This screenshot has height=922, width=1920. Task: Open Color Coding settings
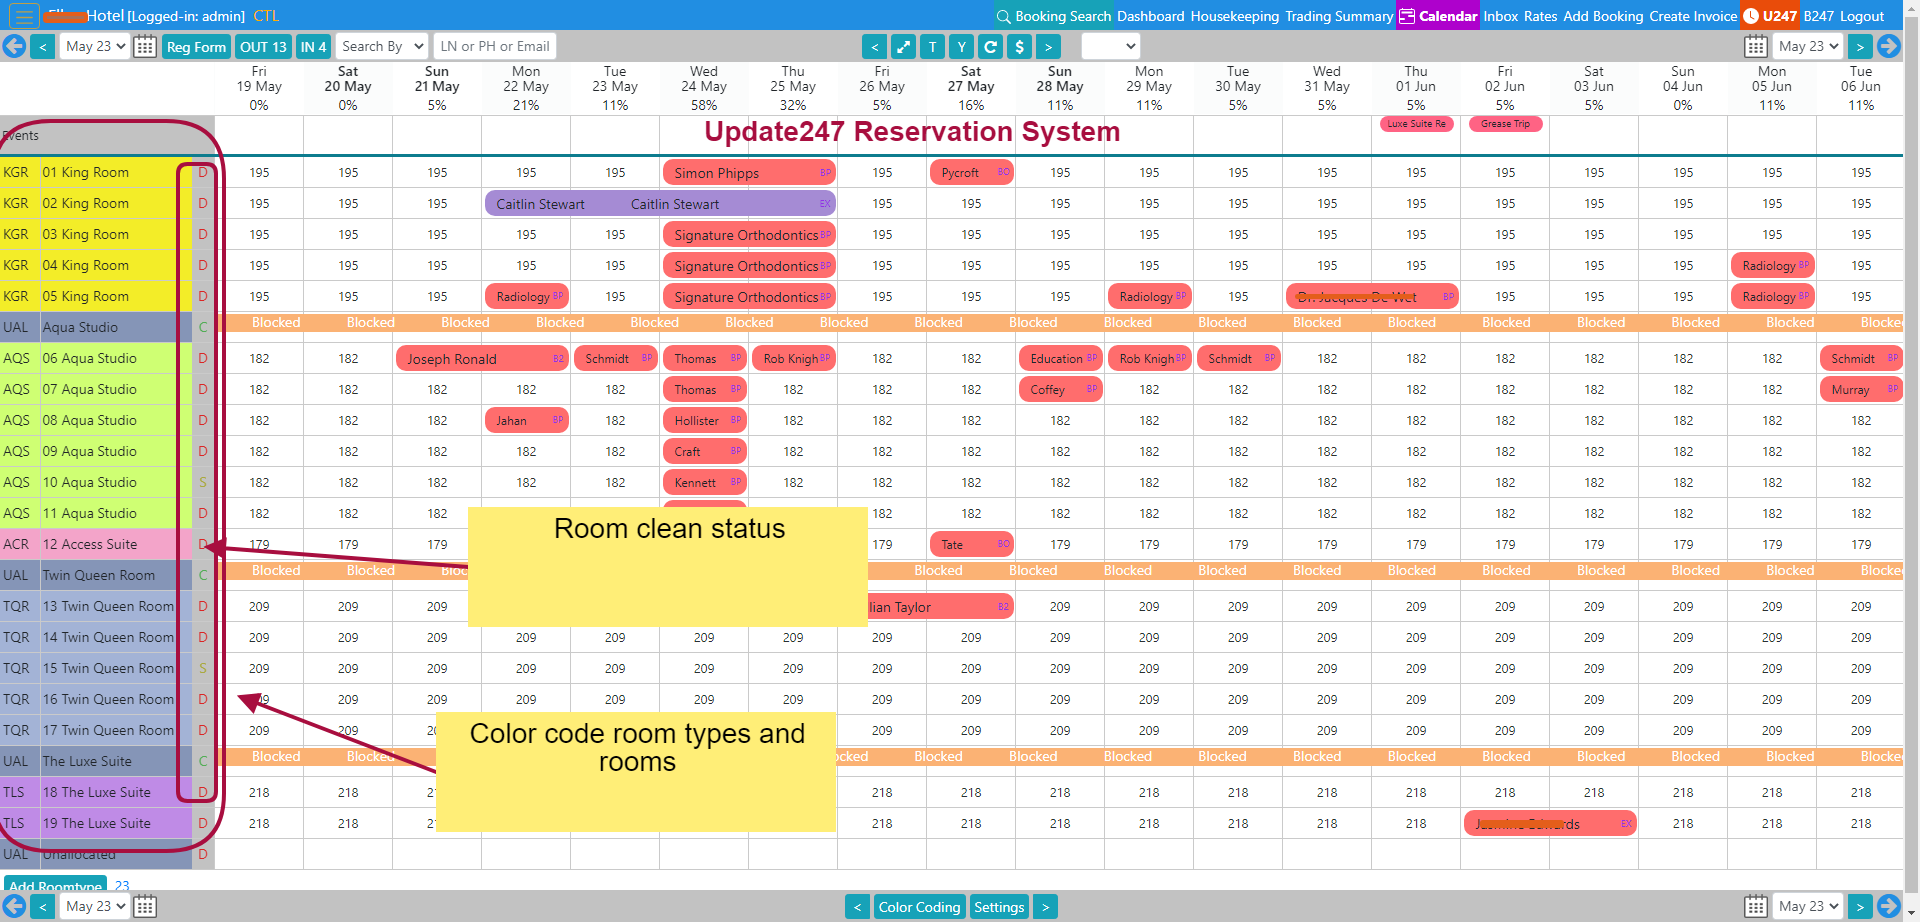click(x=919, y=907)
